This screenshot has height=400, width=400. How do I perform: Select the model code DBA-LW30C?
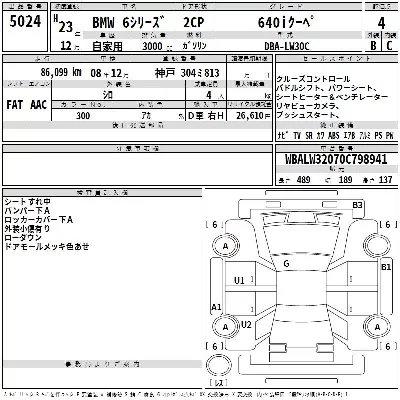287,46
